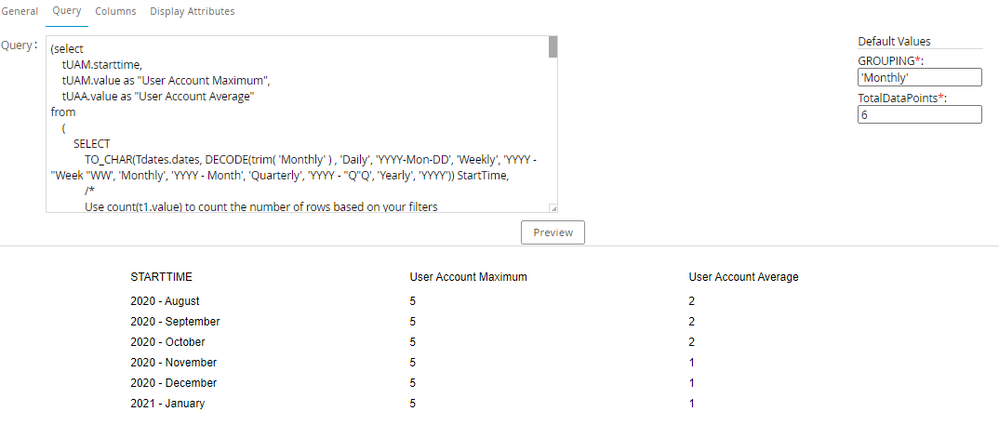Viewport: 999px width, 437px height.
Task: Select the 2020 - October row
Action: click(168, 342)
